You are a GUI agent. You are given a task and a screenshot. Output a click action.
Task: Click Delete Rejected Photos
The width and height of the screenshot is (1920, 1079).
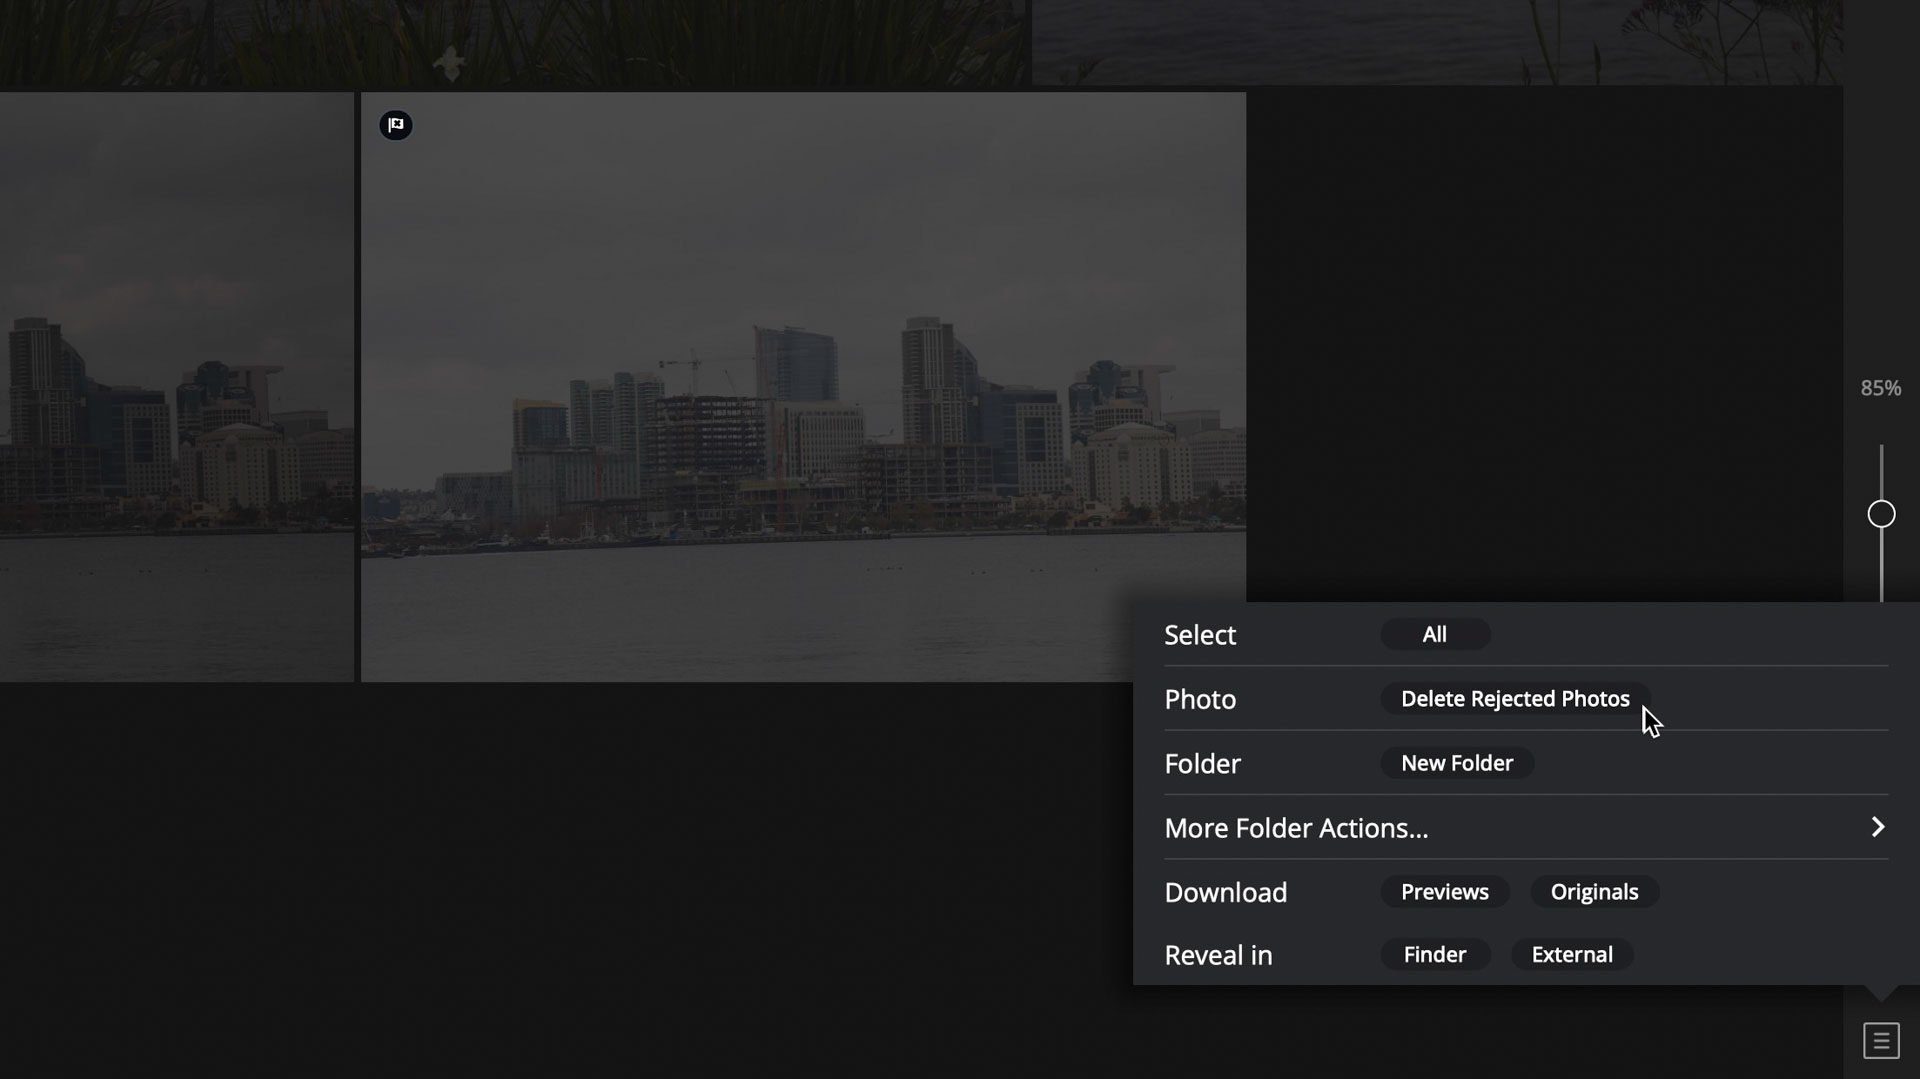pyautogui.click(x=1515, y=698)
